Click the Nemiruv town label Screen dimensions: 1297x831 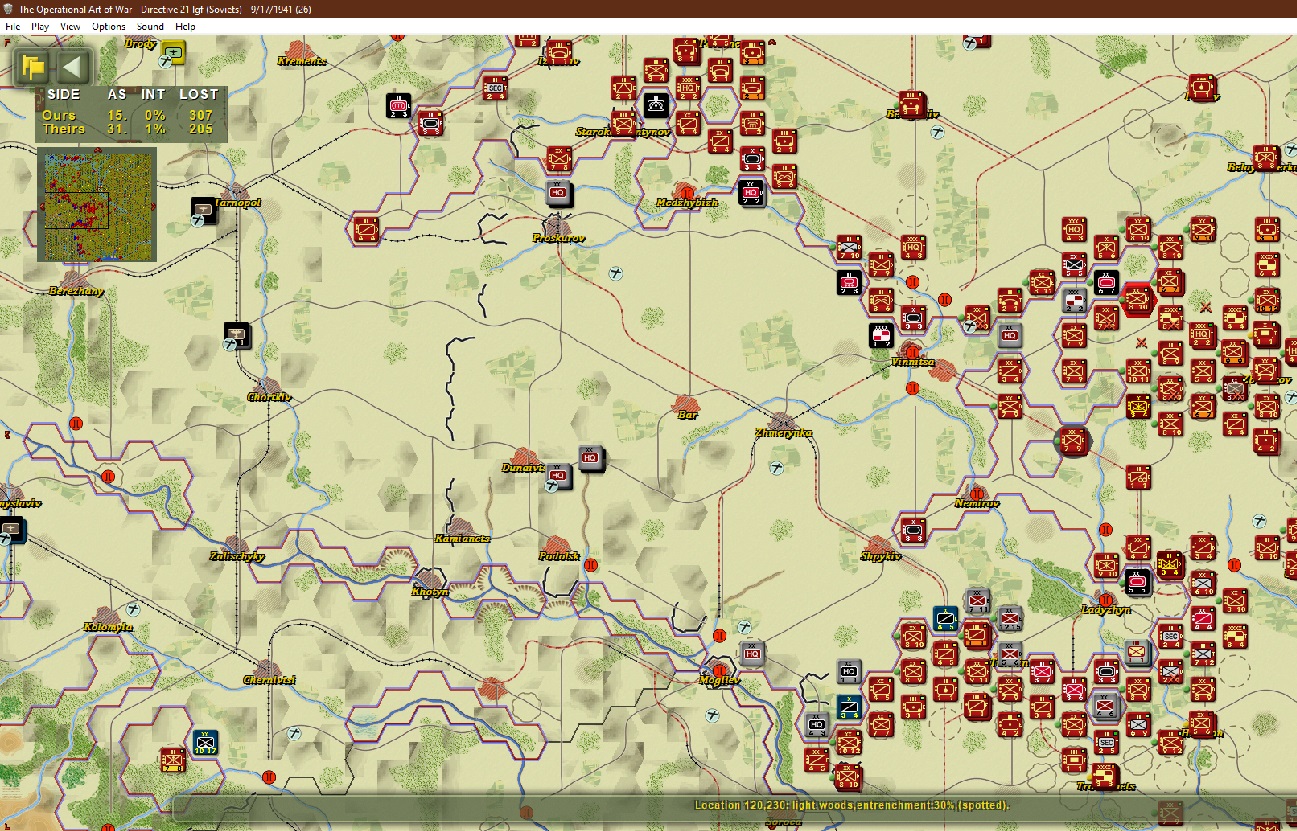tap(977, 503)
